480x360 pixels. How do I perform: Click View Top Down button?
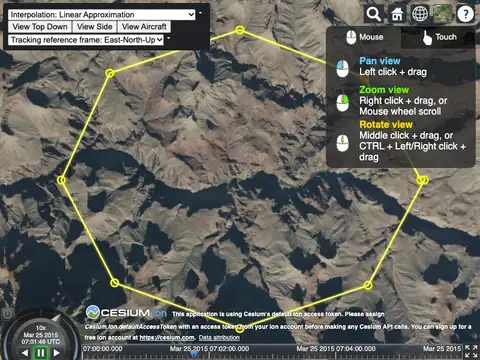coord(40,27)
